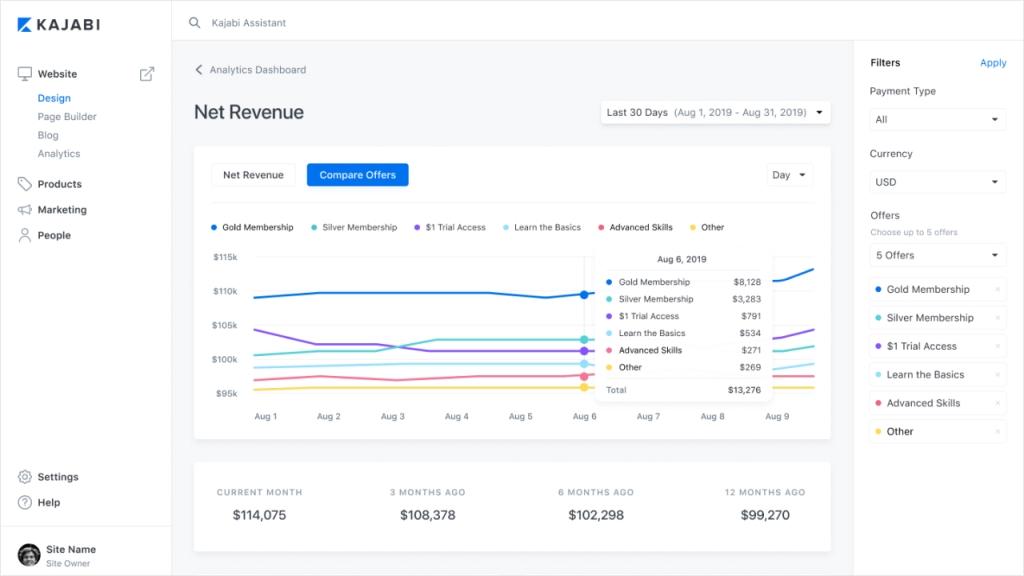
Task: Click the search magnifier icon
Action: point(193,22)
